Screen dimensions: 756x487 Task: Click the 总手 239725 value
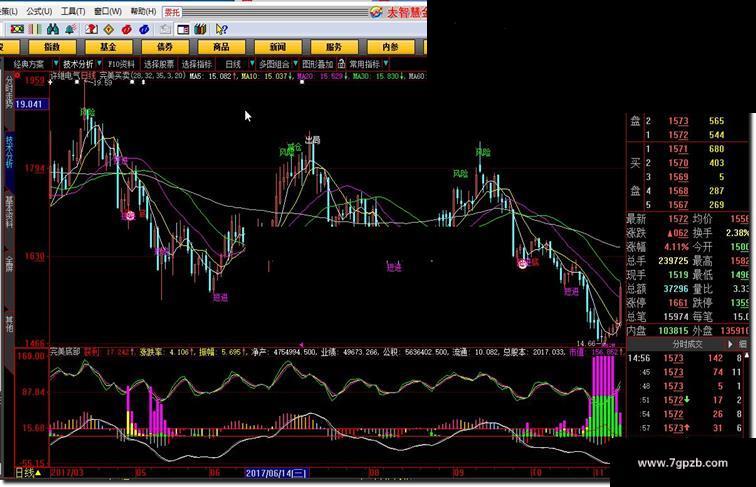tap(674, 261)
